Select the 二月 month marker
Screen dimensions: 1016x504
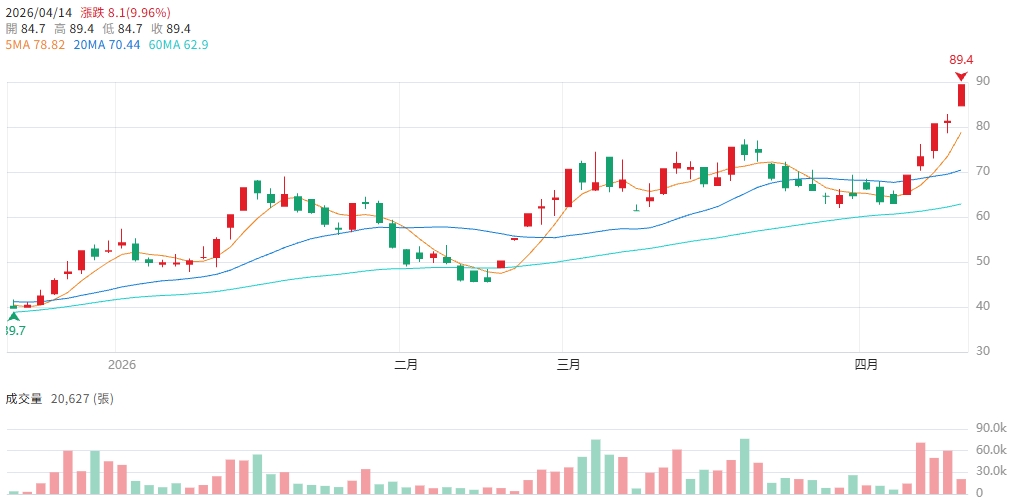[406, 364]
